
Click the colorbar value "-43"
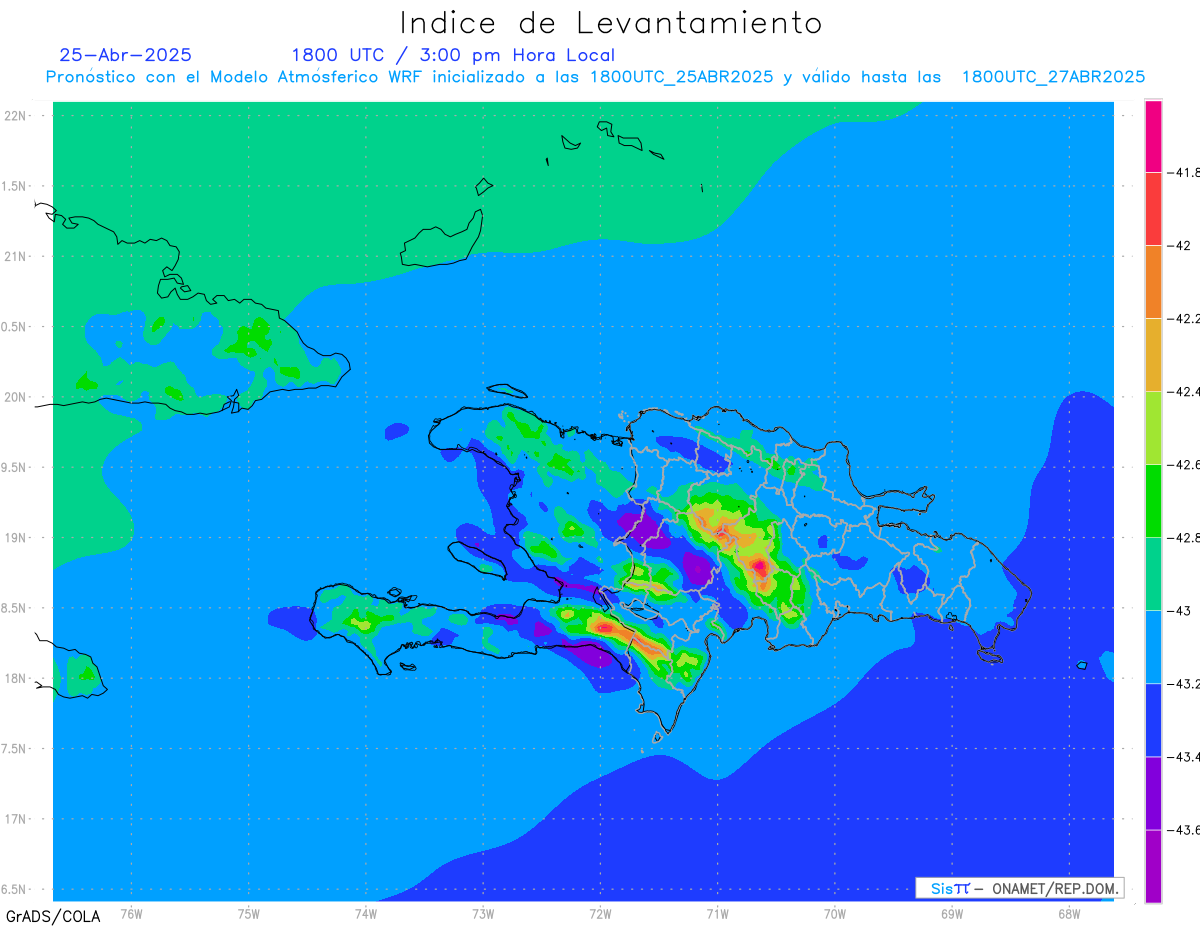(x=1179, y=611)
